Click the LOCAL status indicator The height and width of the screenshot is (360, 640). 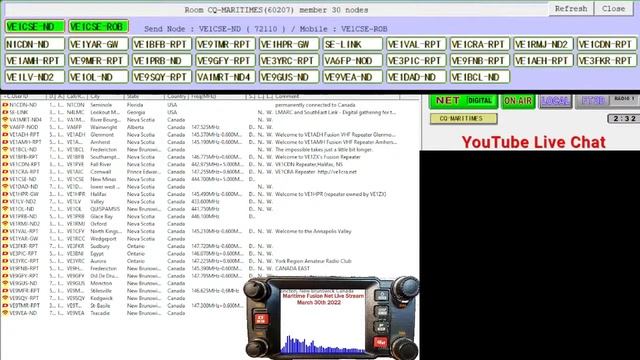[x=555, y=101]
